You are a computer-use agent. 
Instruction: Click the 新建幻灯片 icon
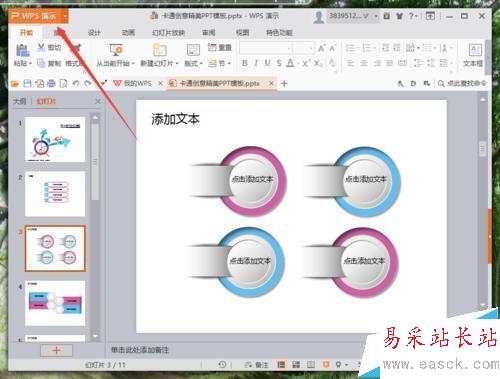(159, 50)
